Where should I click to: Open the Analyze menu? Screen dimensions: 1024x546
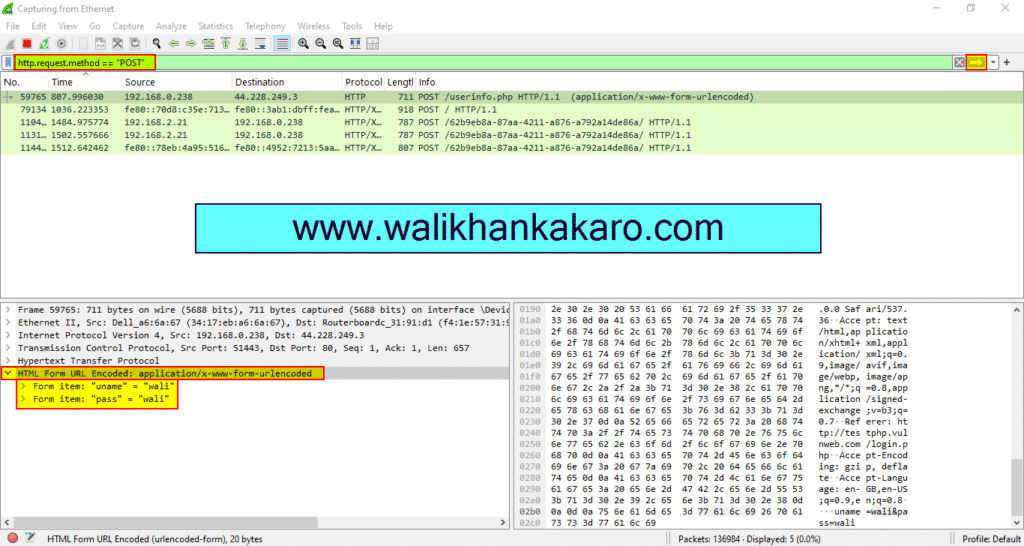(171, 26)
